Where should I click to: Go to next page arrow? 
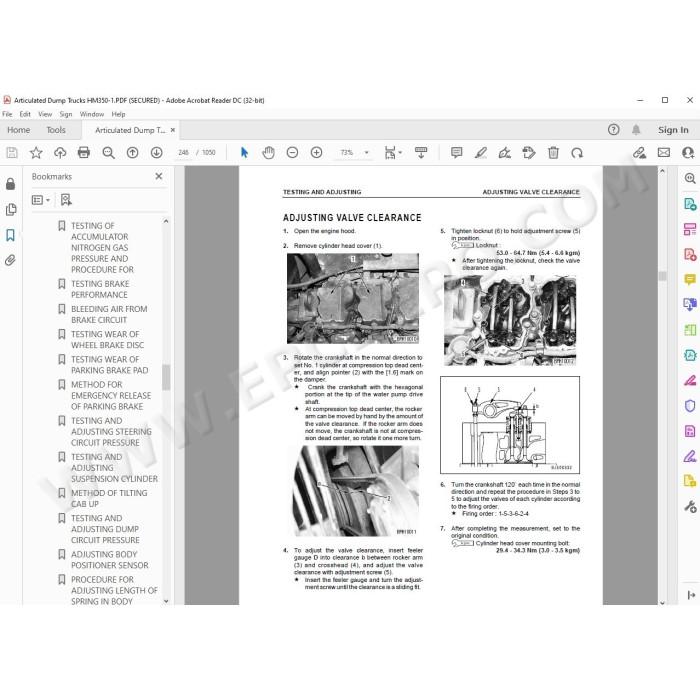click(x=156, y=153)
